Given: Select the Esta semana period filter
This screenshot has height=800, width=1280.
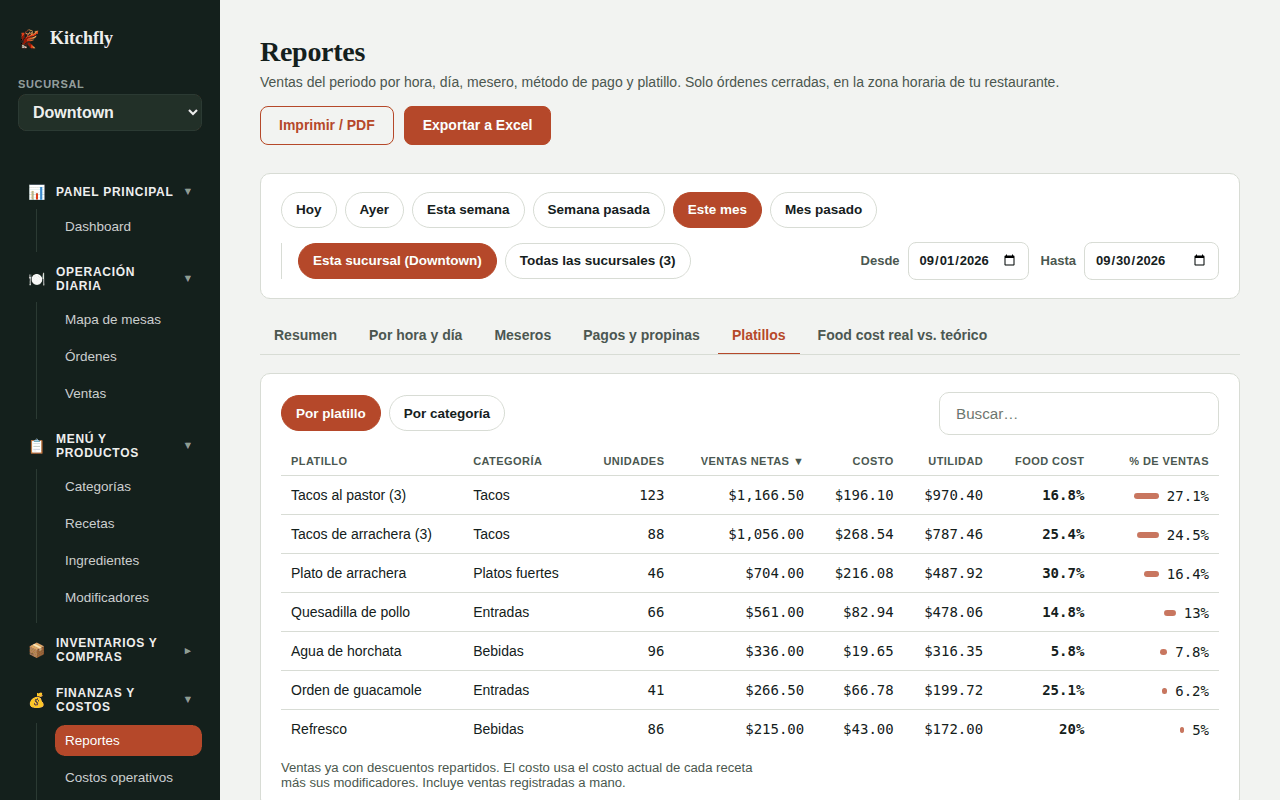Looking at the screenshot, I should tap(468, 210).
